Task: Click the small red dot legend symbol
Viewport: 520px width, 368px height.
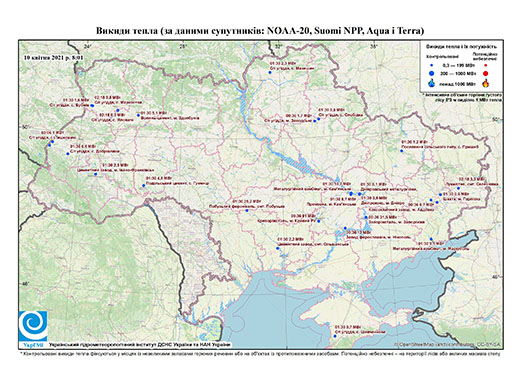Action: [485, 65]
